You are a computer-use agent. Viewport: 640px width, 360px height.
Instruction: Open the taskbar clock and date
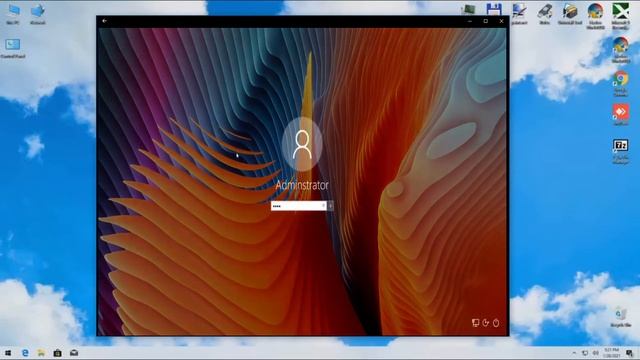tap(612, 353)
